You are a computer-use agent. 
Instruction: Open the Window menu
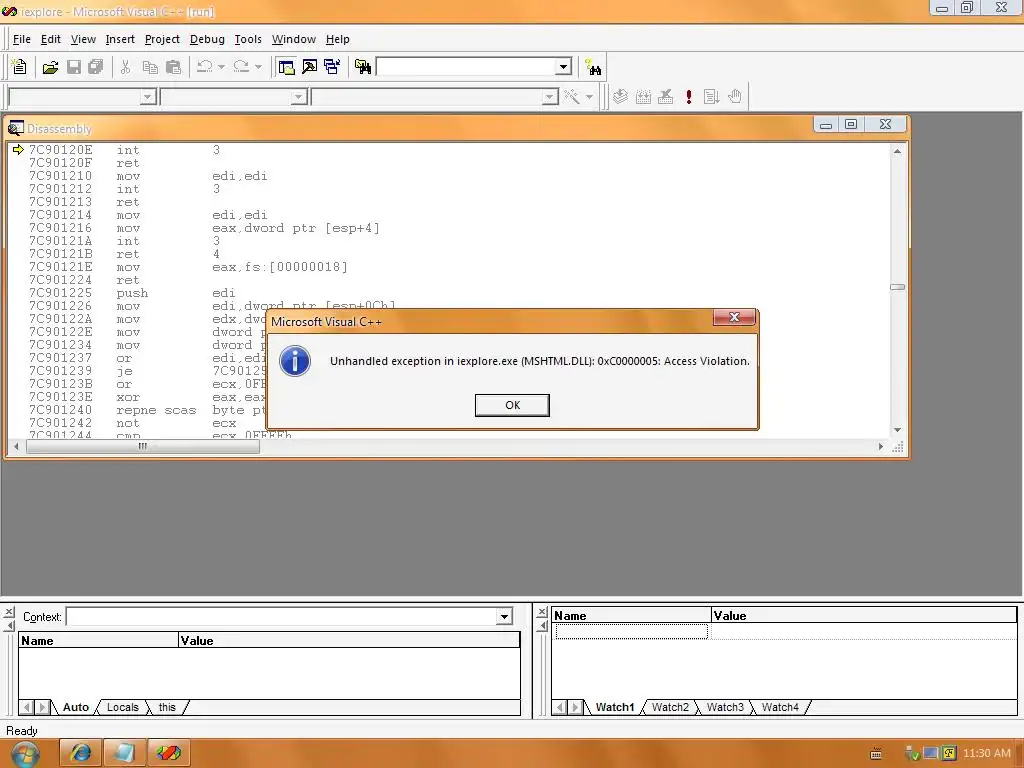click(x=294, y=39)
